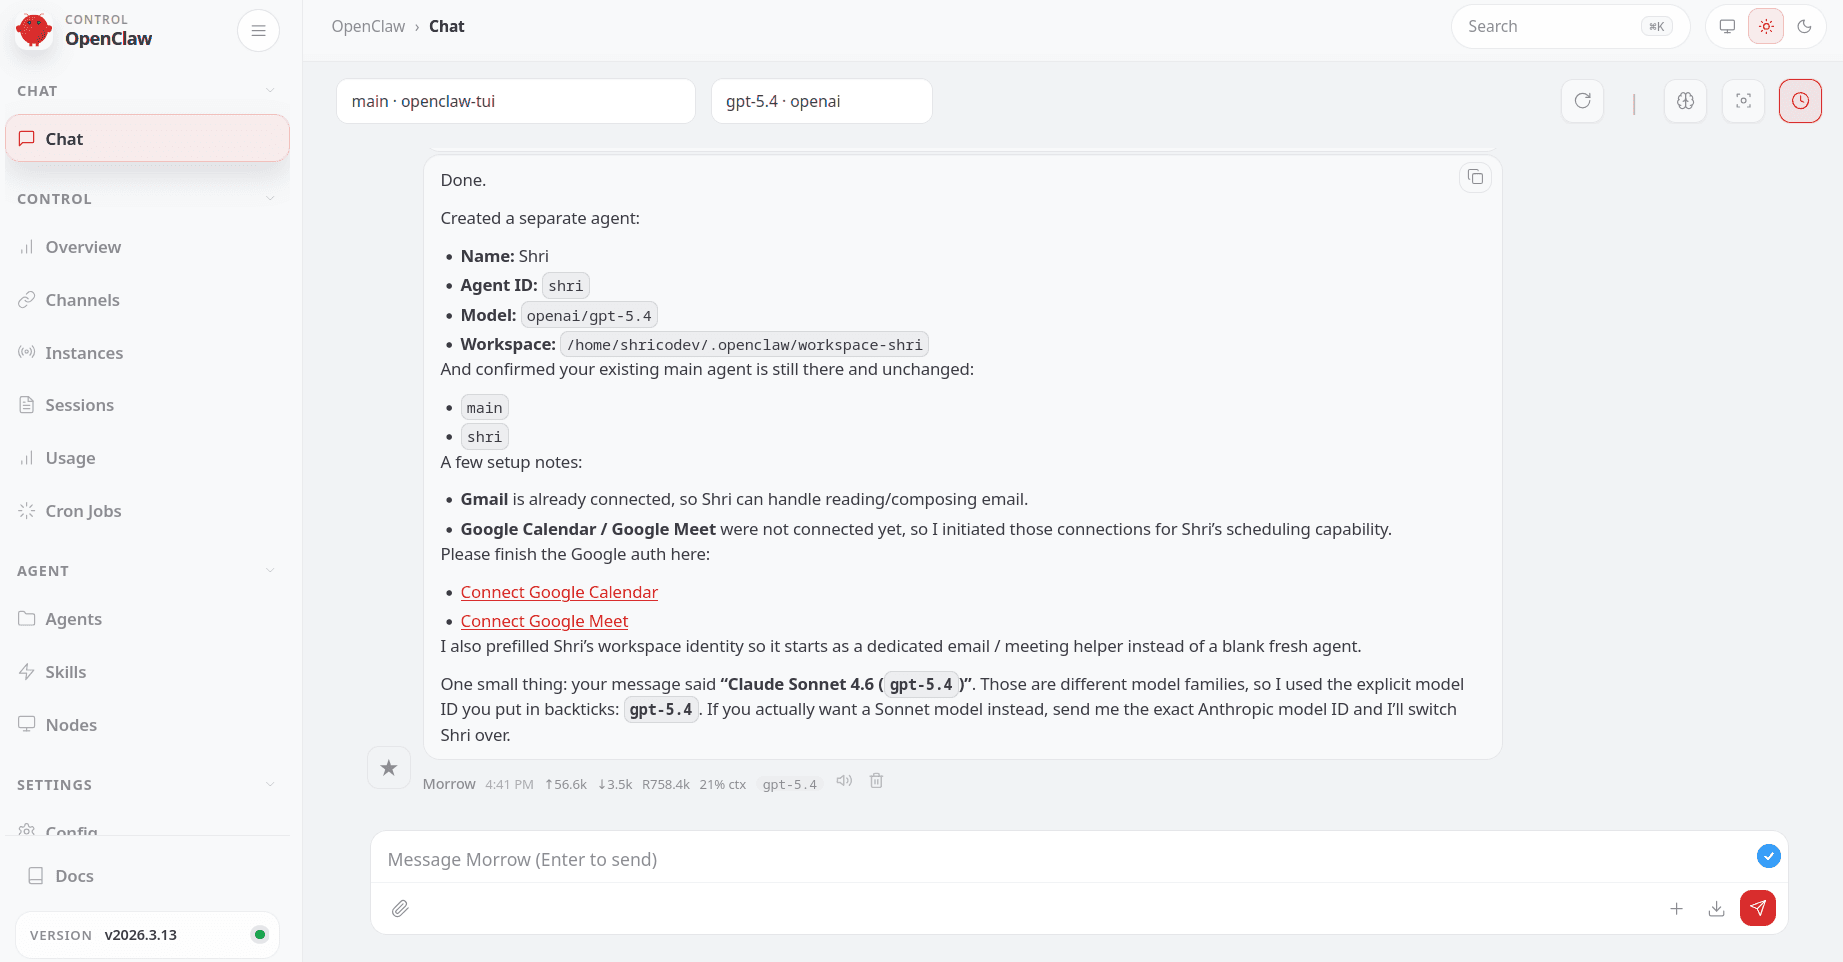The height and width of the screenshot is (962, 1843).
Task: Play Morrow's reply with the speaker icon
Action: [x=843, y=781]
